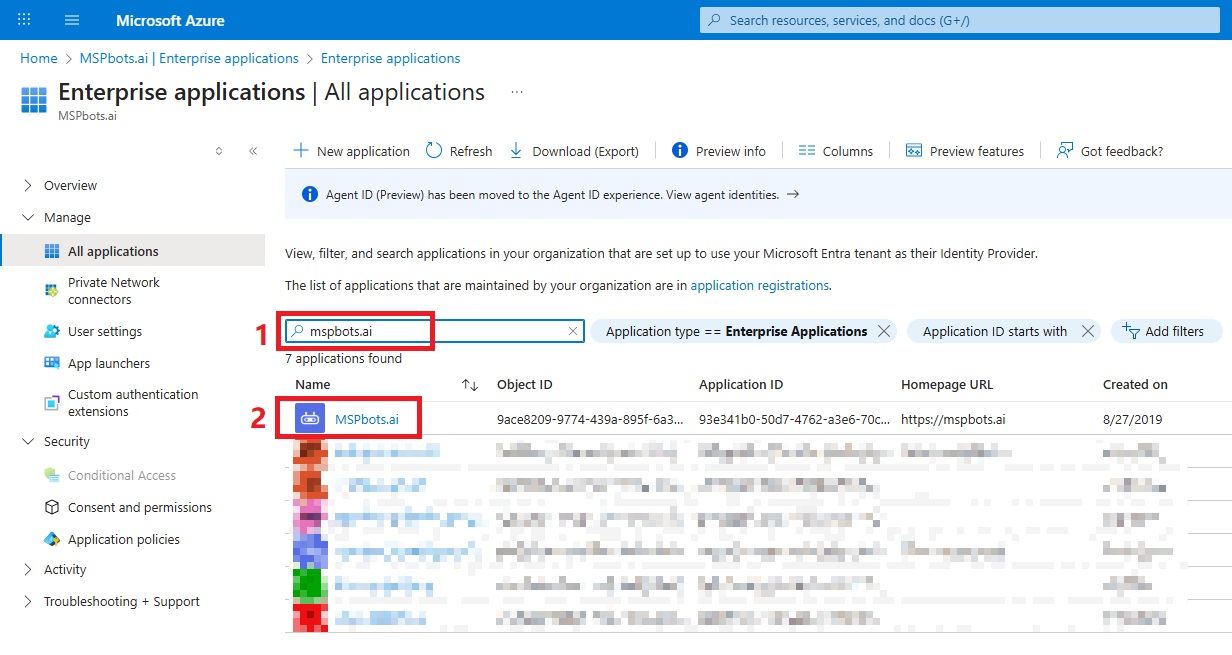
Task: Expand the Overview section
Action: click(x=27, y=185)
